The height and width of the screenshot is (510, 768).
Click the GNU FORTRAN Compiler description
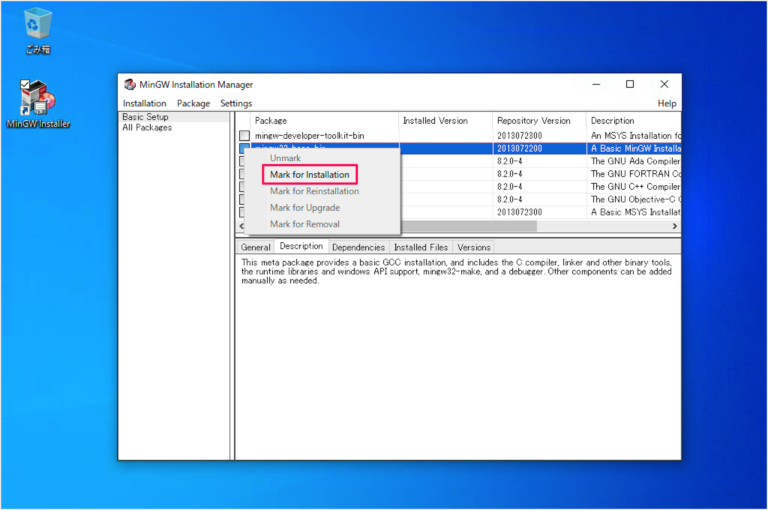(635, 174)
